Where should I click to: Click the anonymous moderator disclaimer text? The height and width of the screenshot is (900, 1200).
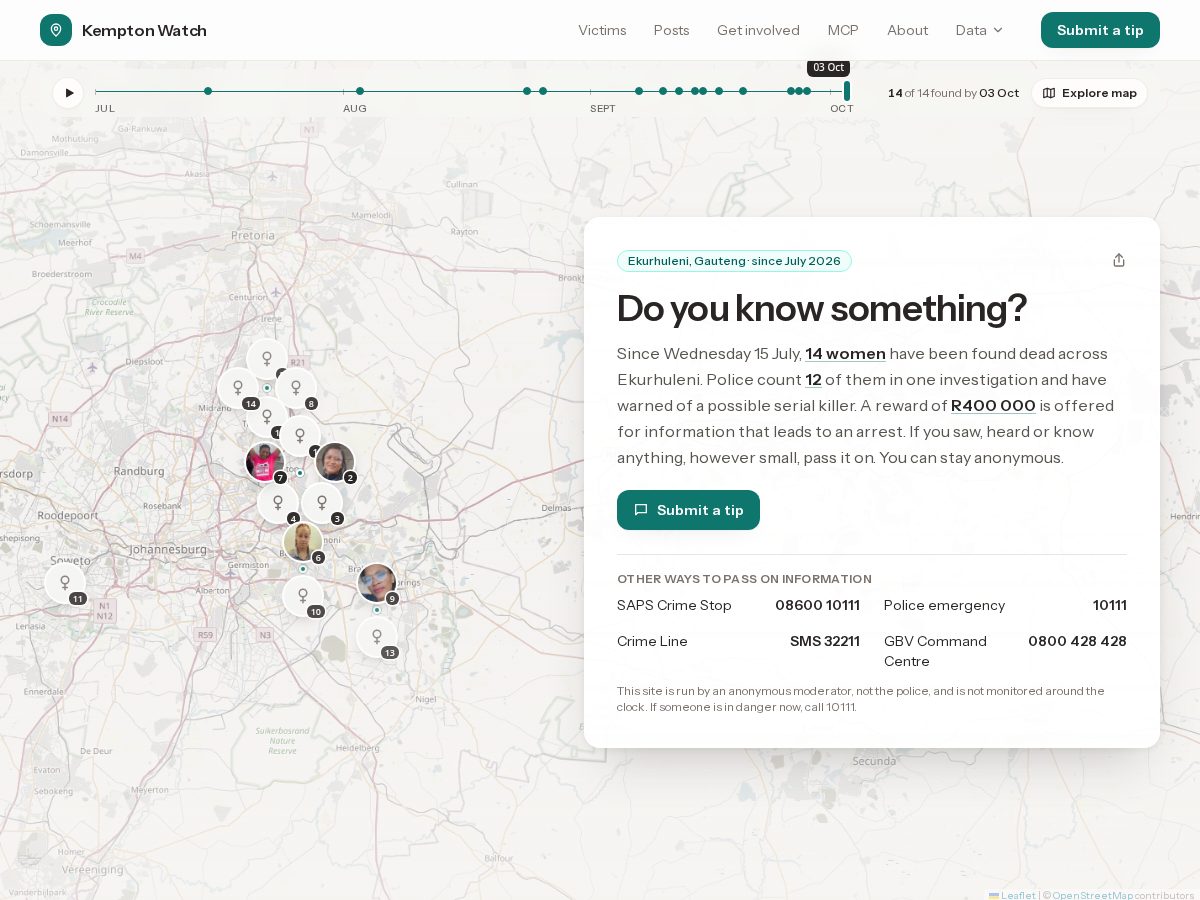coord(860,699)
